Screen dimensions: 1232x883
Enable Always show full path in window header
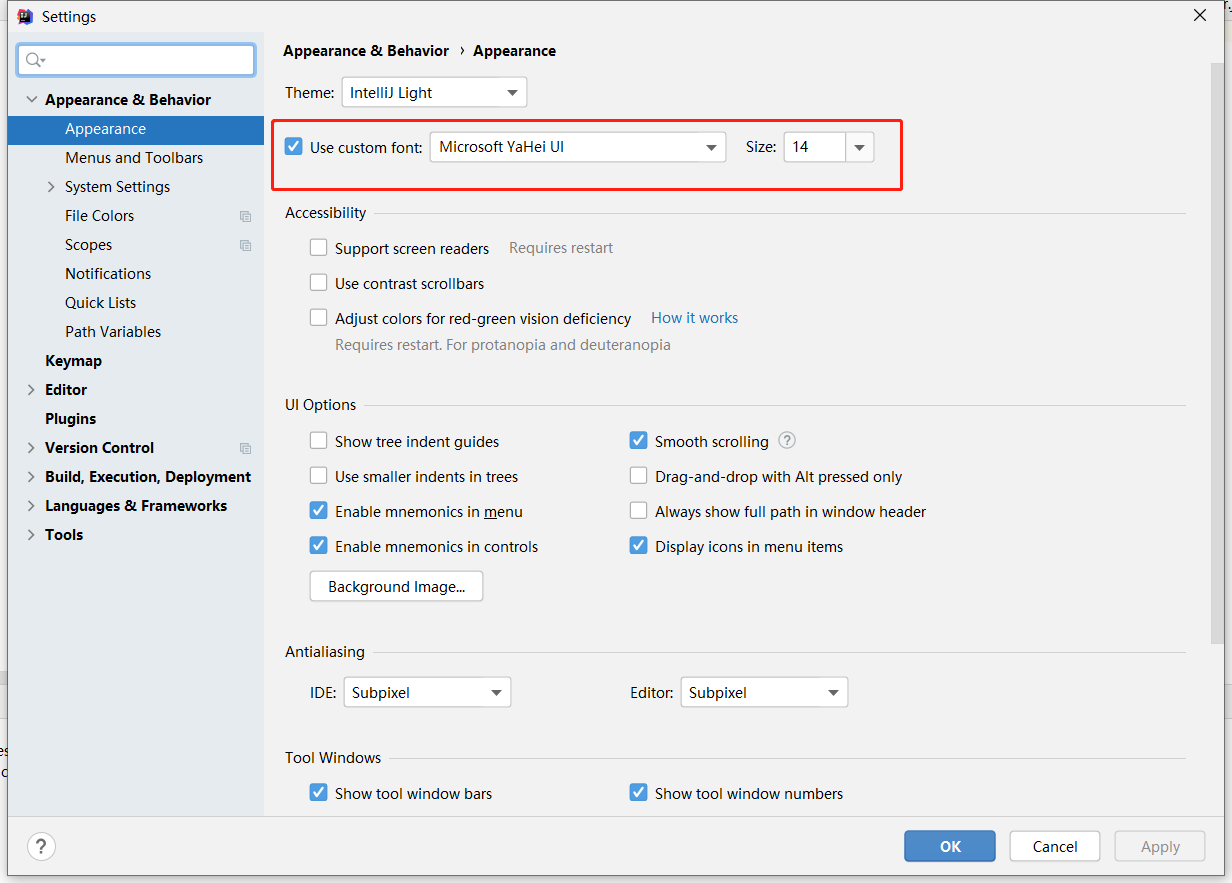tap(639, 511)
